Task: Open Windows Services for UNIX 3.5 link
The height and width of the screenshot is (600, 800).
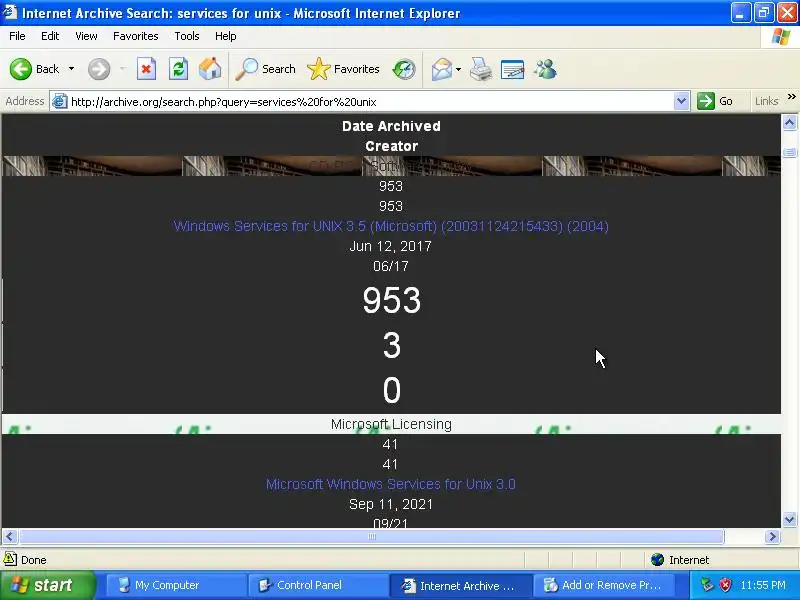Action: click(391, 226)
